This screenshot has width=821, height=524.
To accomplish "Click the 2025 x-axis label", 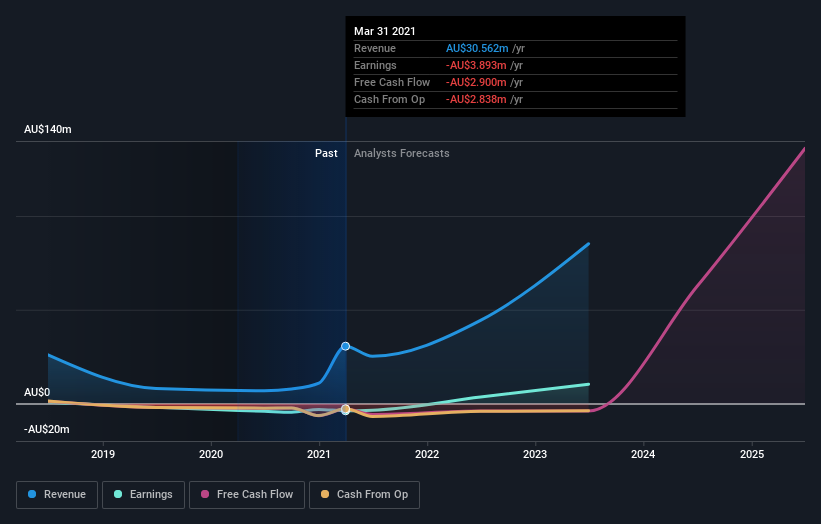I will 752,454.
